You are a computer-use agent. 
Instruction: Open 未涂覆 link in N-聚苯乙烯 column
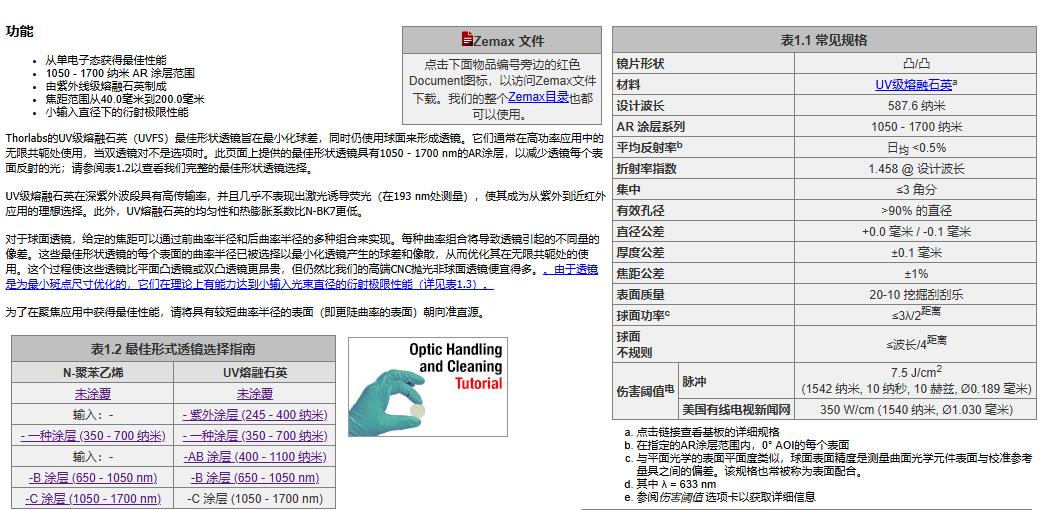pos(92,394)
